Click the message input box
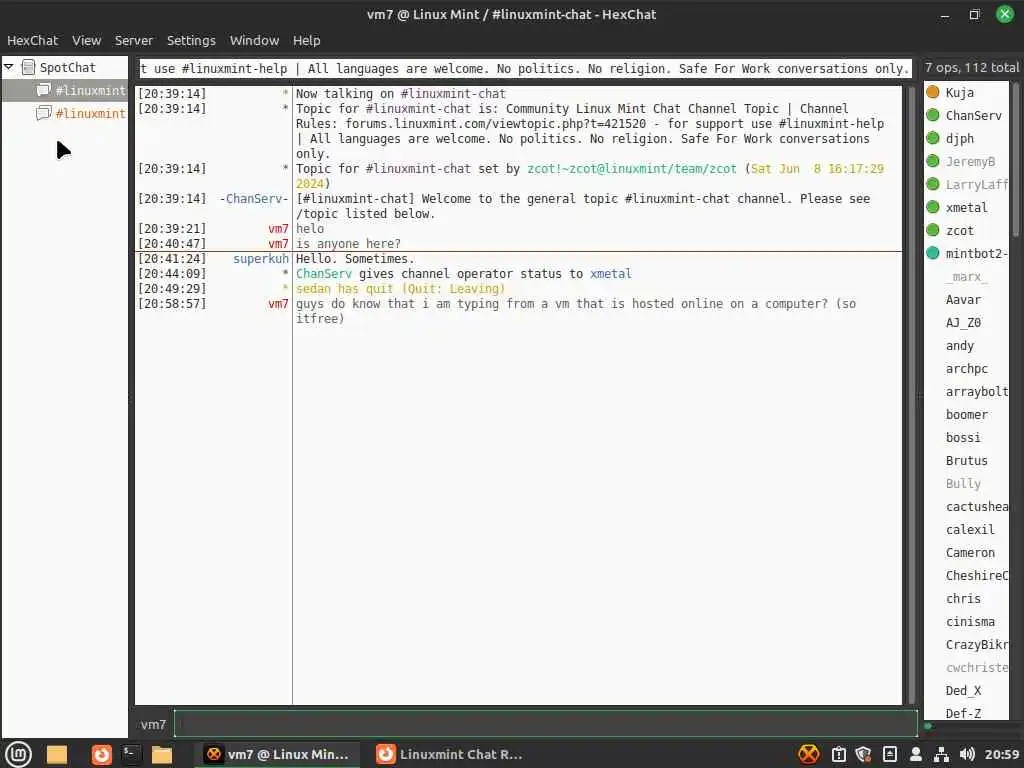Screen dimensions: 1024x768 click(545, 724)
